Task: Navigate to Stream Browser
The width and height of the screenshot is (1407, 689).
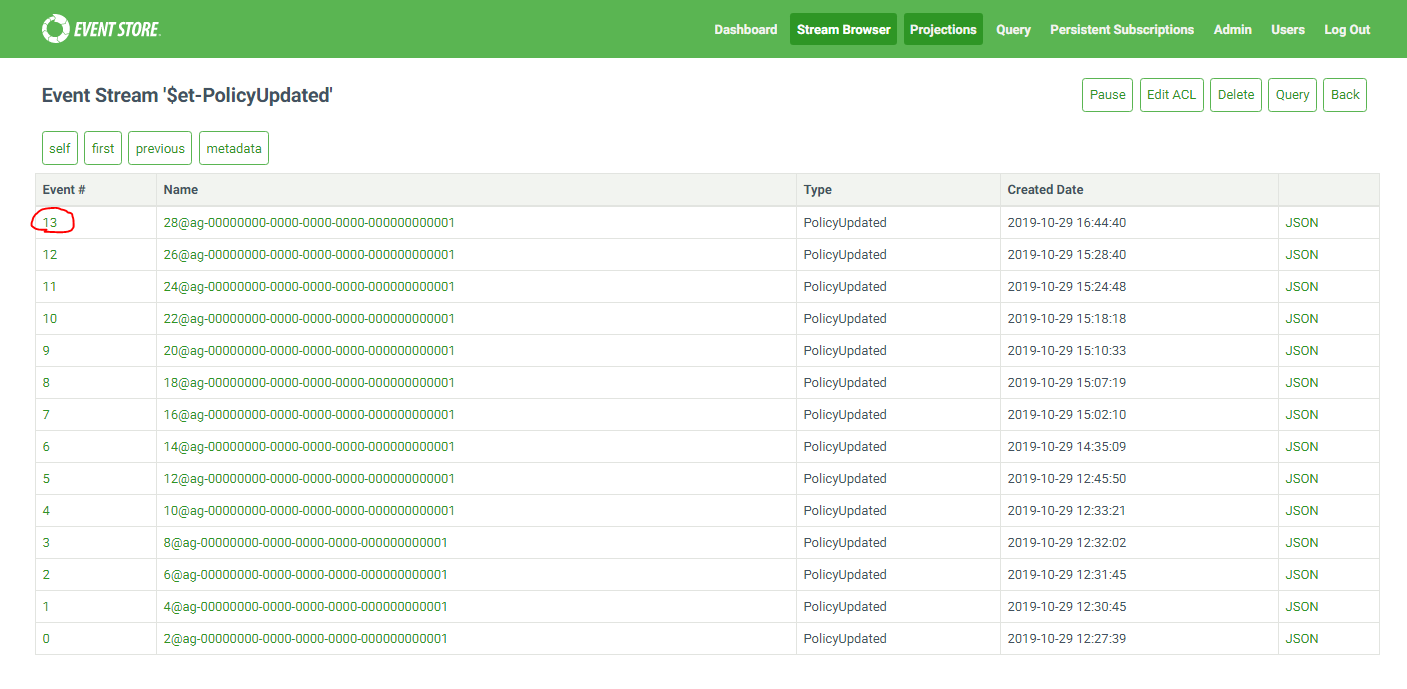Action: point(843,29)
